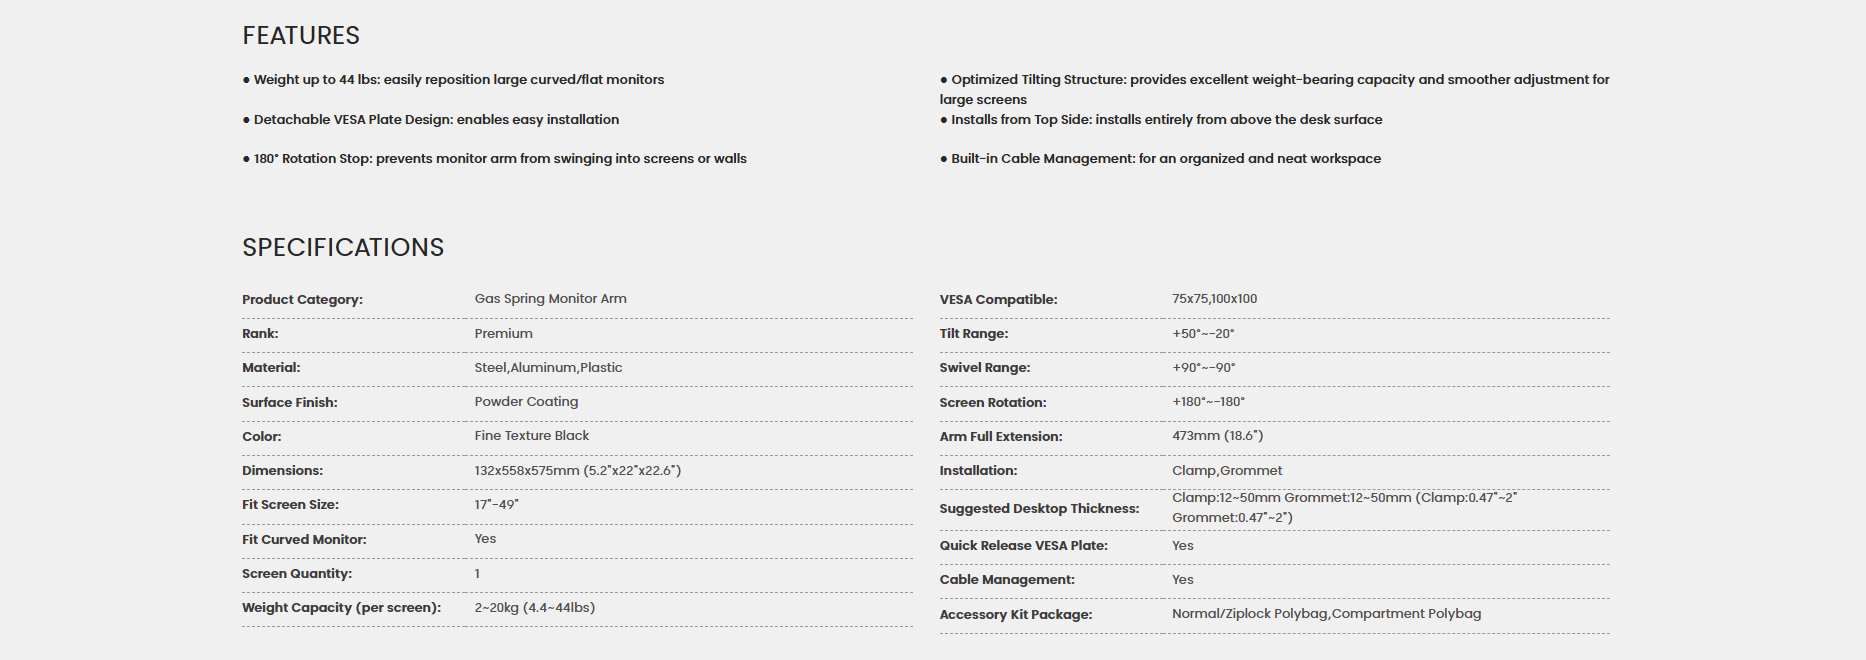Click the Steel,Aluminum,Plastic material value
Image resolution: width=1866 pixels, height=660 pixels.
(x=548, y=368)
